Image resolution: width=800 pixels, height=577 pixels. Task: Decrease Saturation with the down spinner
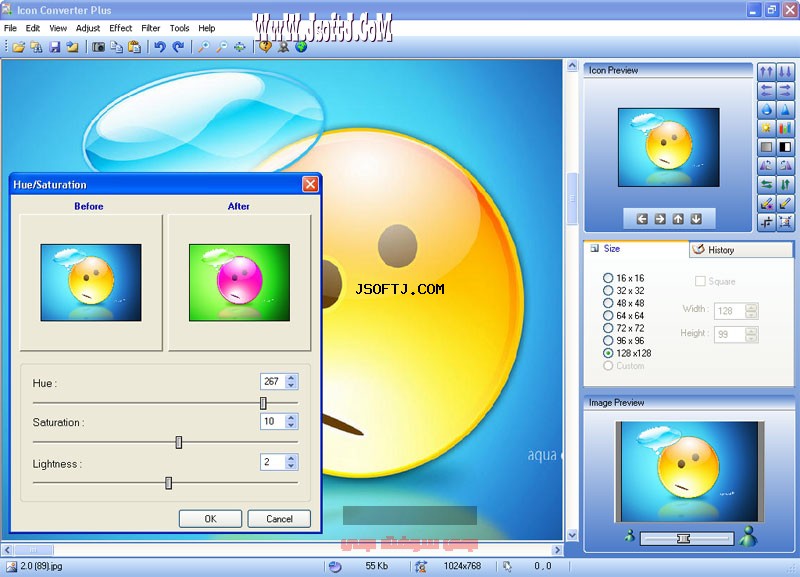pos(291,425)
